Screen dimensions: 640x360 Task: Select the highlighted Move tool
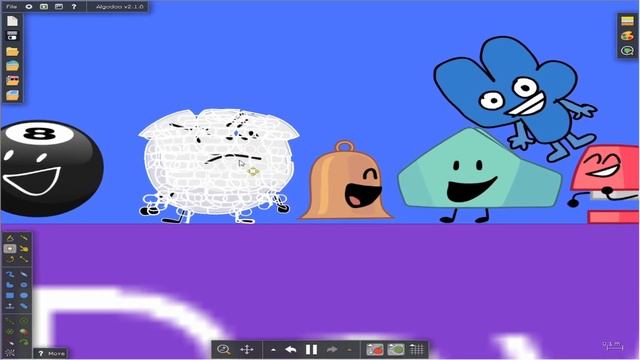[10, 248]
